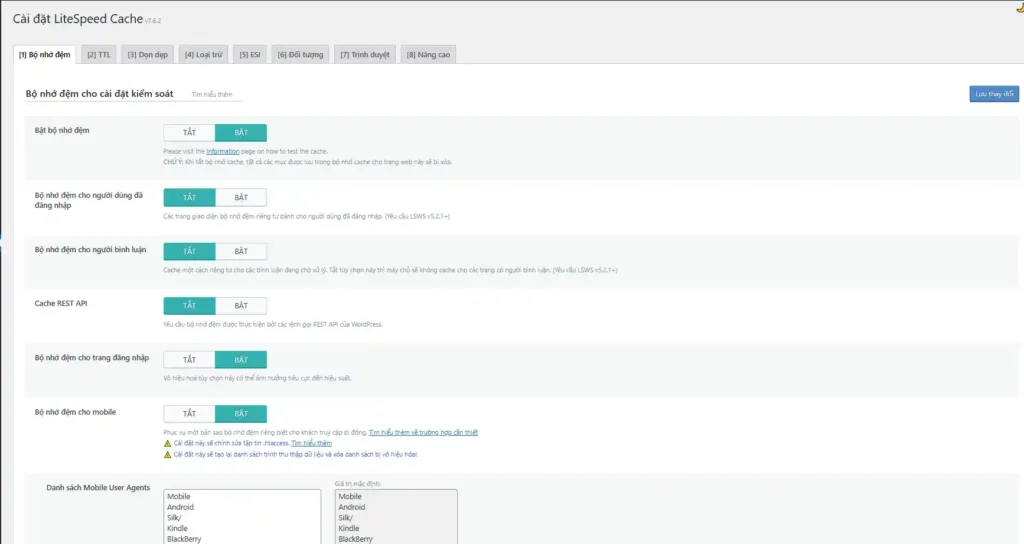Open the [8] Nâng cao tab
The width and height of the screenshot is (1024, 544).
pyautogui.click(x=428, y=55)
